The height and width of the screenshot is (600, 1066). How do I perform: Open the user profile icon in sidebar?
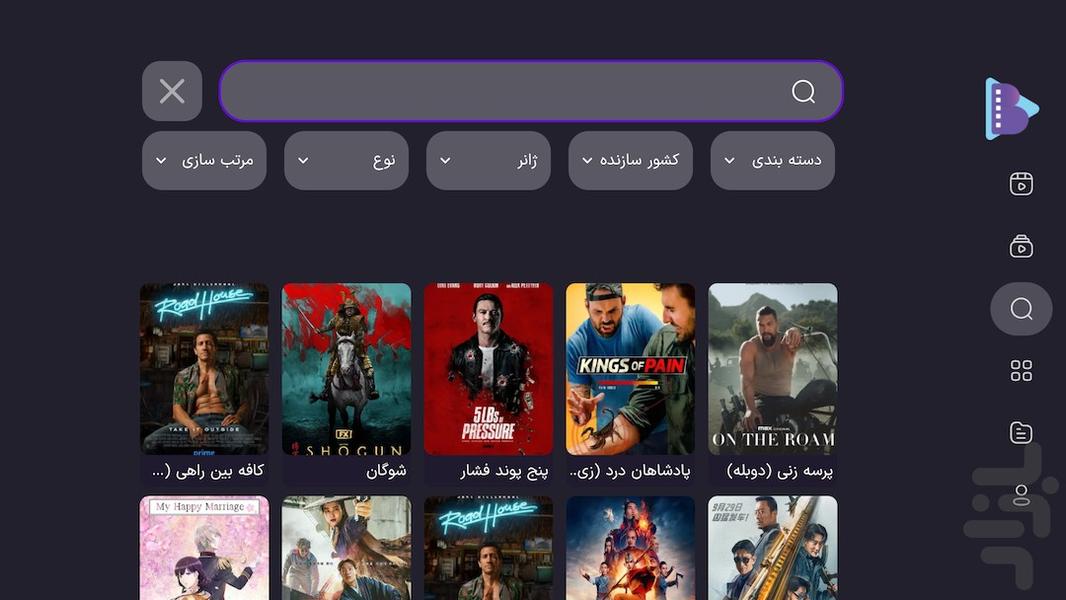1021,495
